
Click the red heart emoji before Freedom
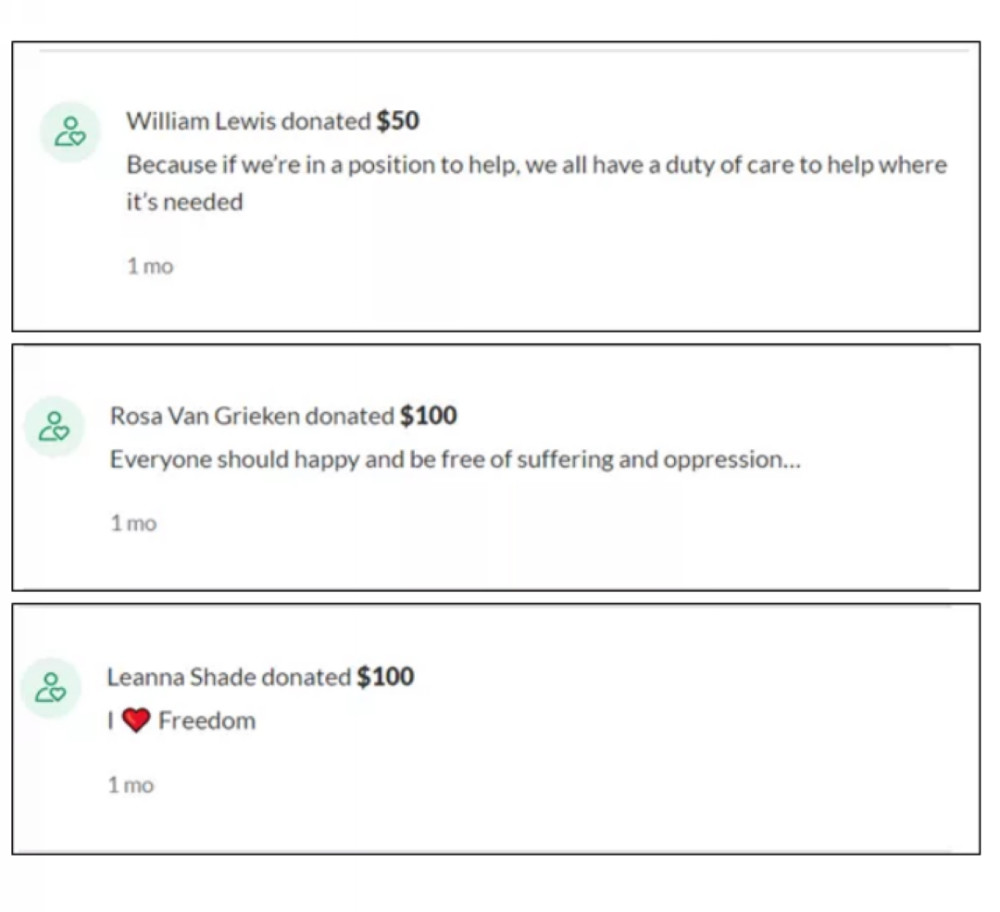[x=136, y=721]
